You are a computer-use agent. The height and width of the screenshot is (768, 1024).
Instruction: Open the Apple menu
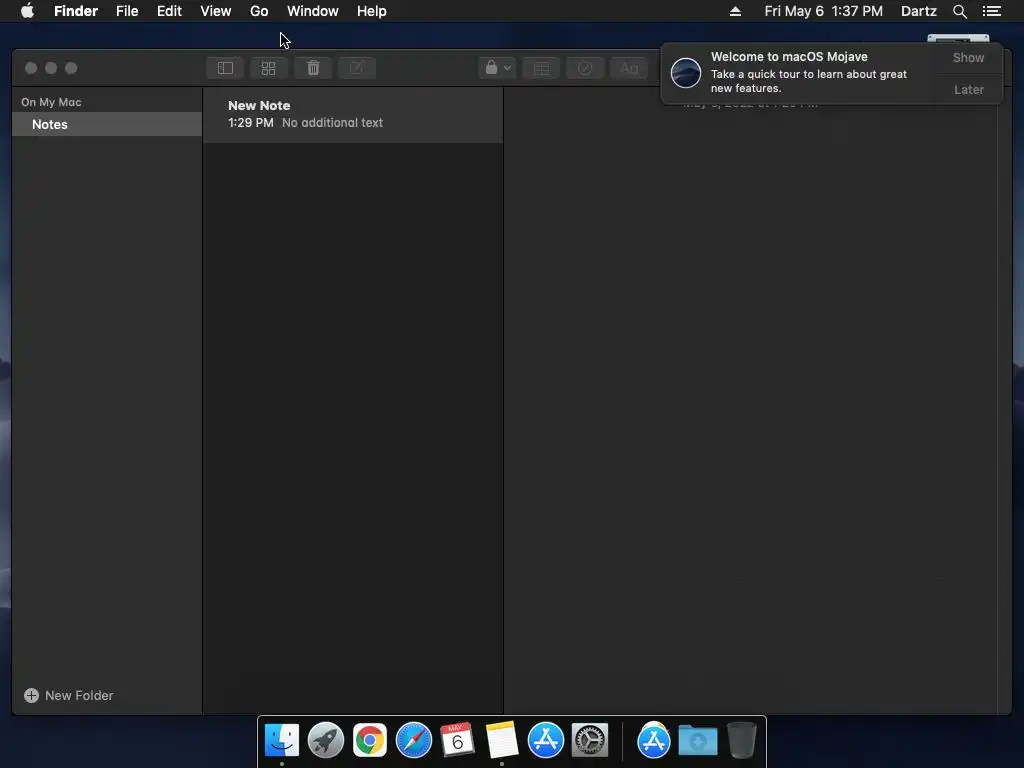[x=27, y=11]
